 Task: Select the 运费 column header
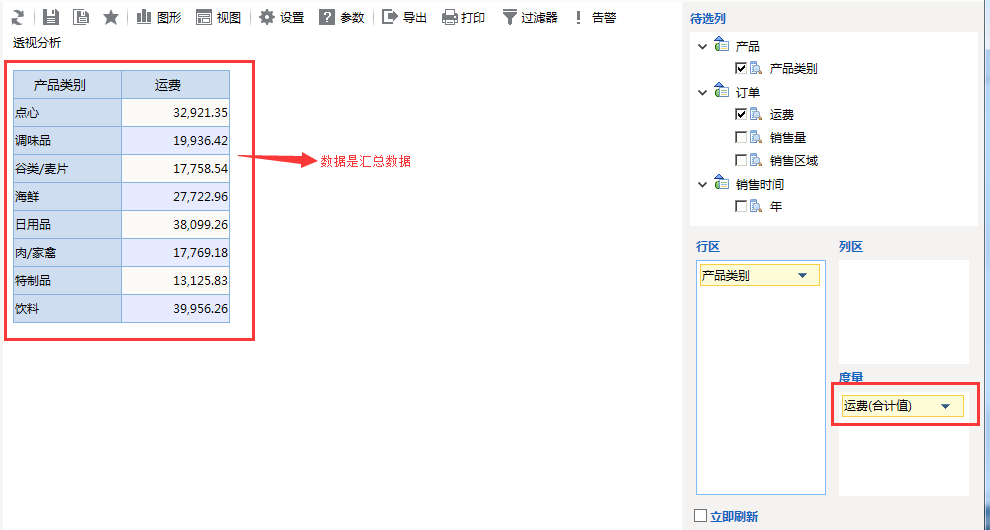(x=176, y=85)
